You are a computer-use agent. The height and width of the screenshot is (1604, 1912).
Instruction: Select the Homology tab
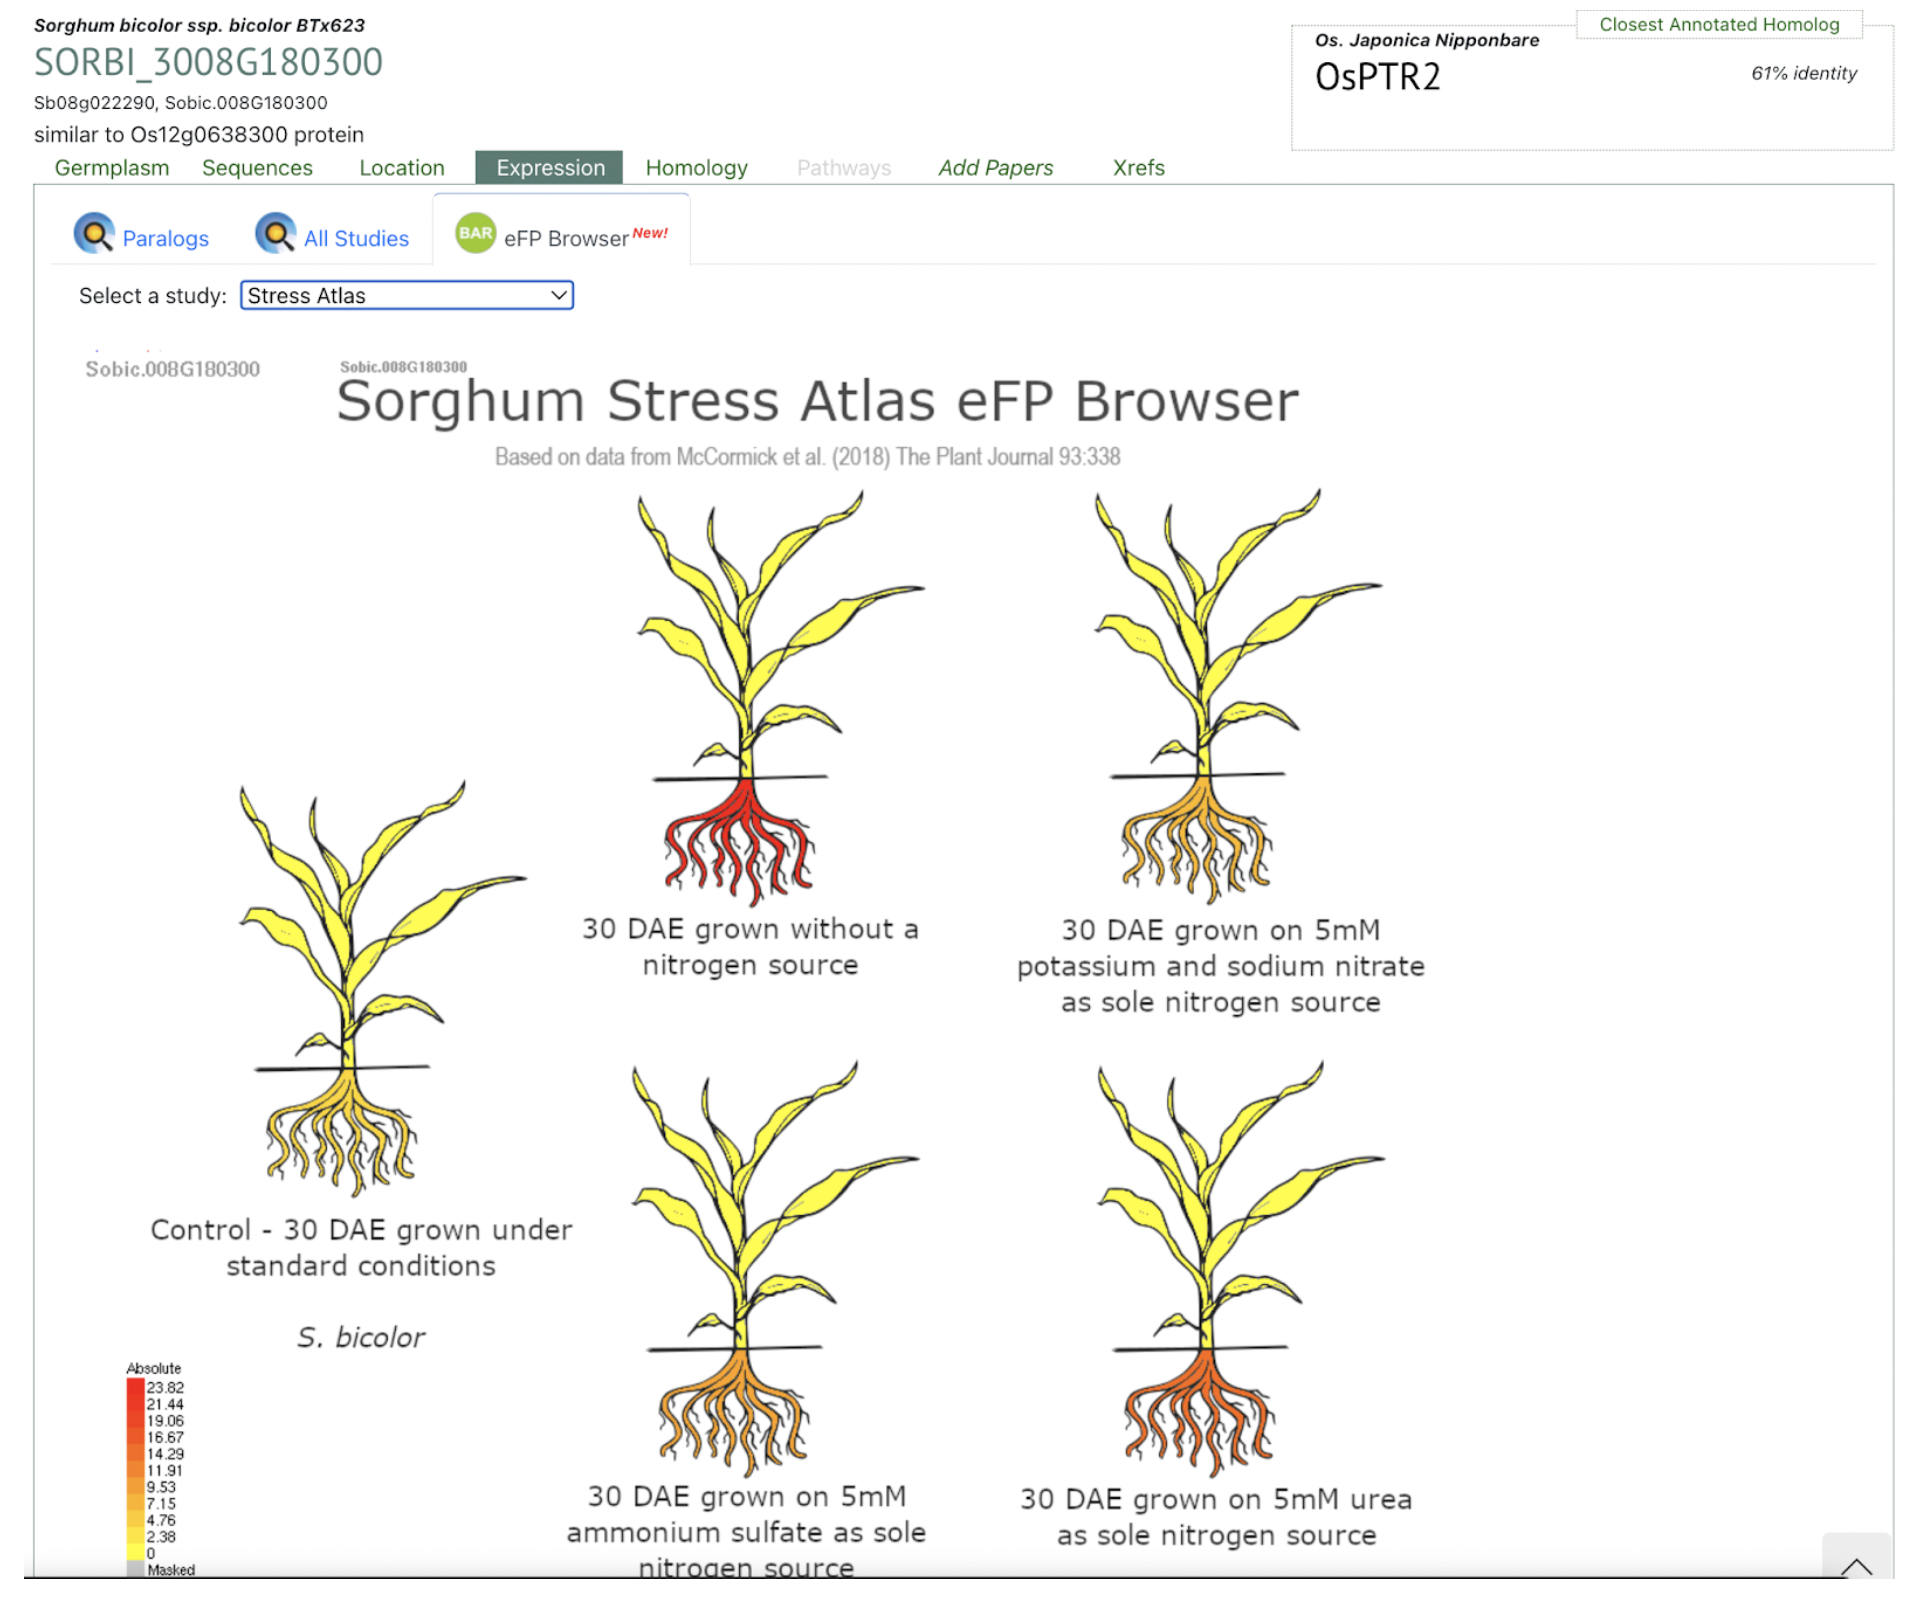(696, 168)
